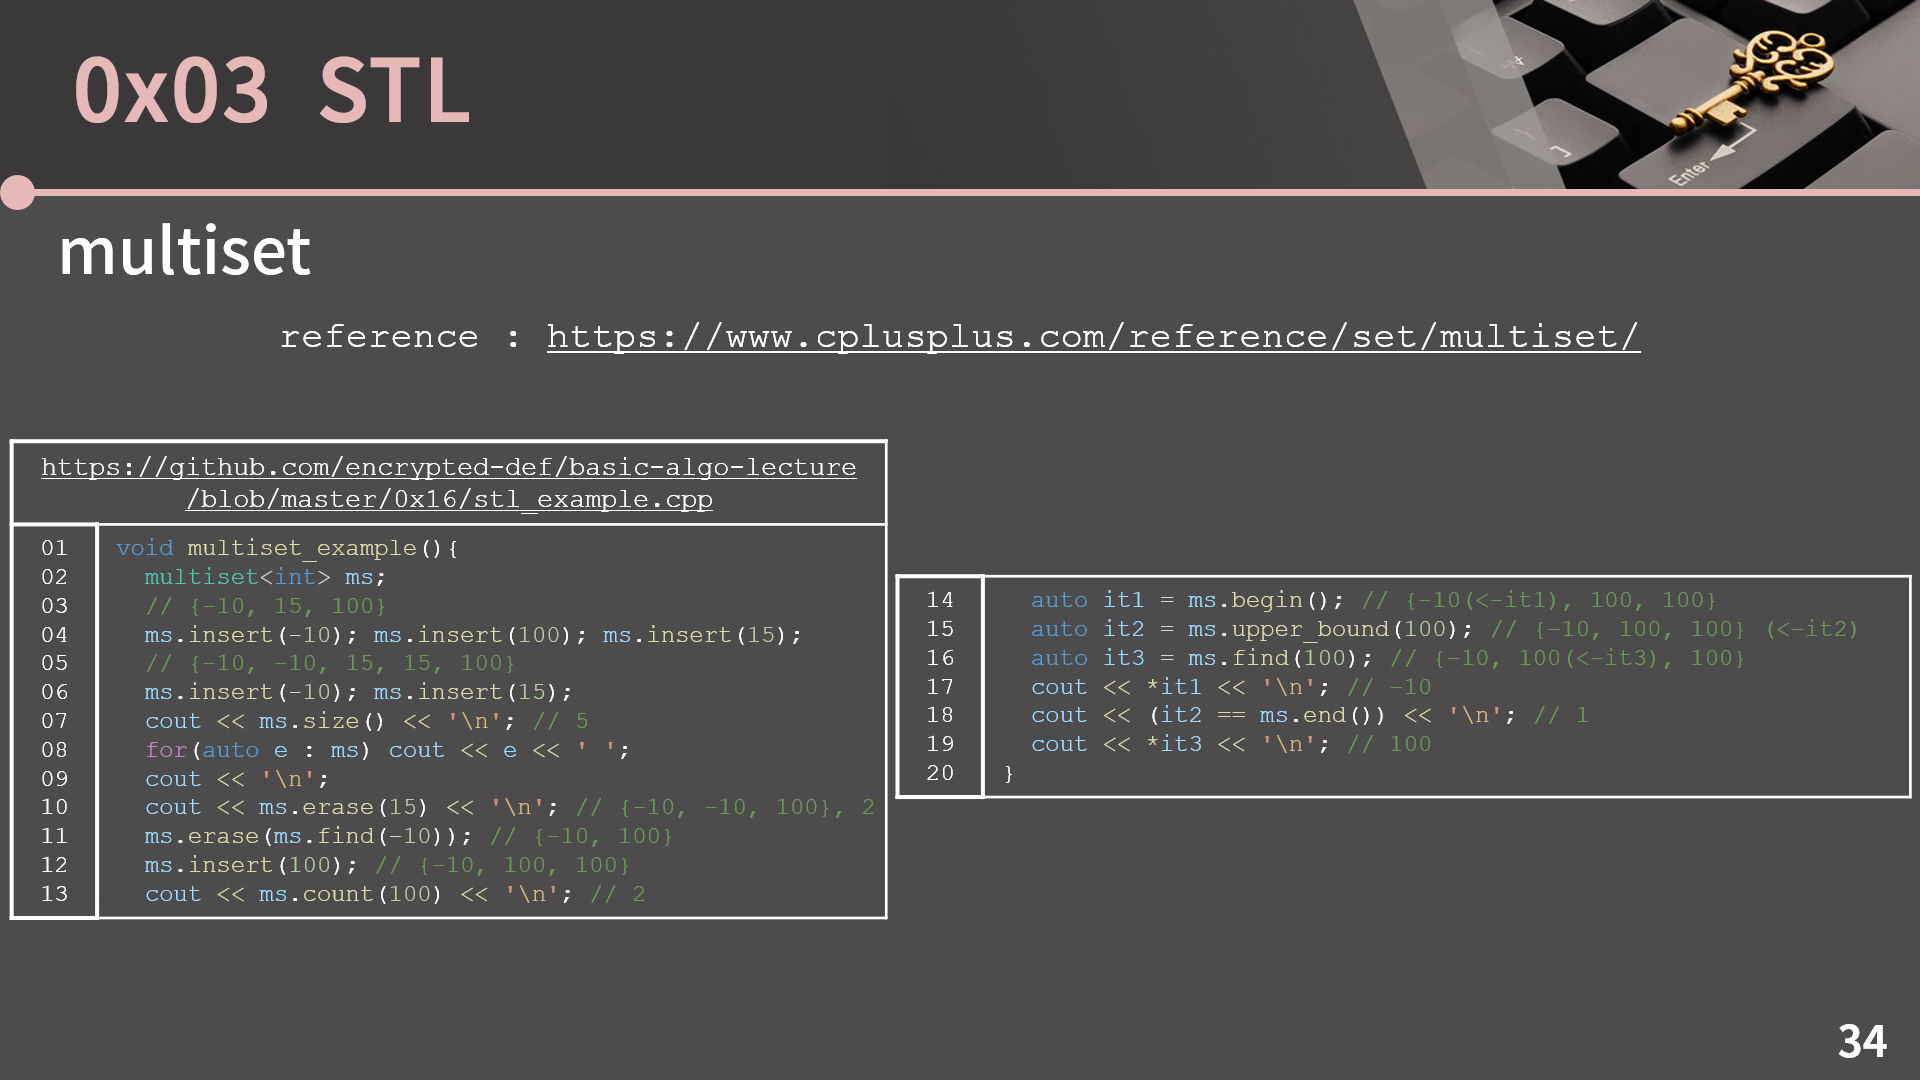This screenshot has height=1080, width=1920.
Task: Click the ms.upper_bound(100) code line
Action: click(1444, 629)
